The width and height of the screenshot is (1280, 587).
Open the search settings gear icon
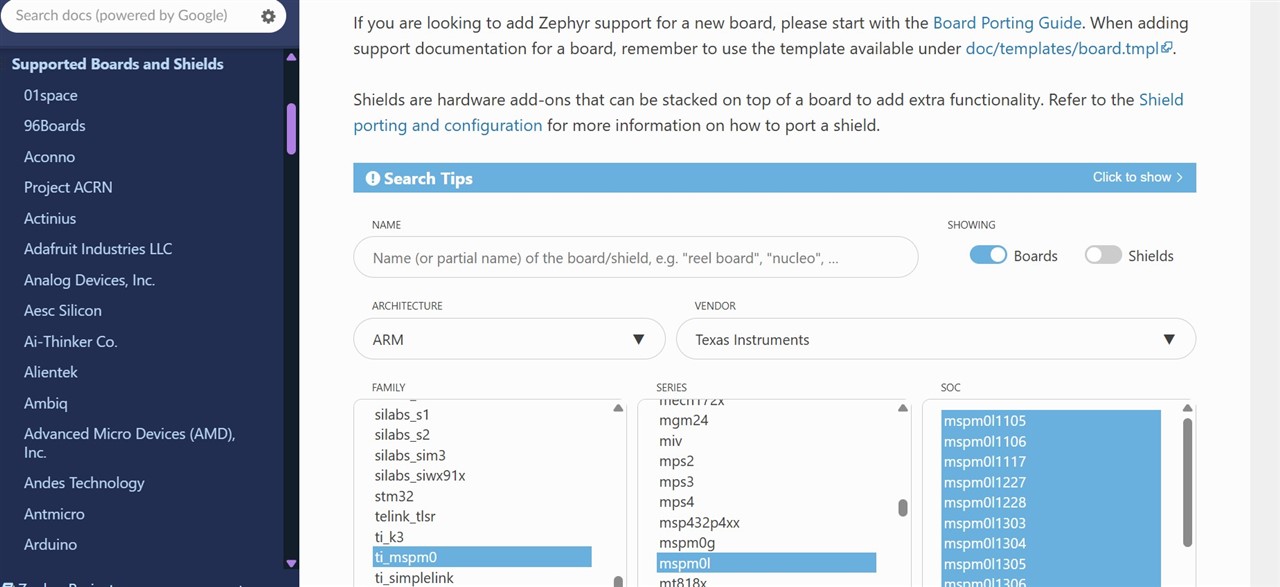pos(268,16)
